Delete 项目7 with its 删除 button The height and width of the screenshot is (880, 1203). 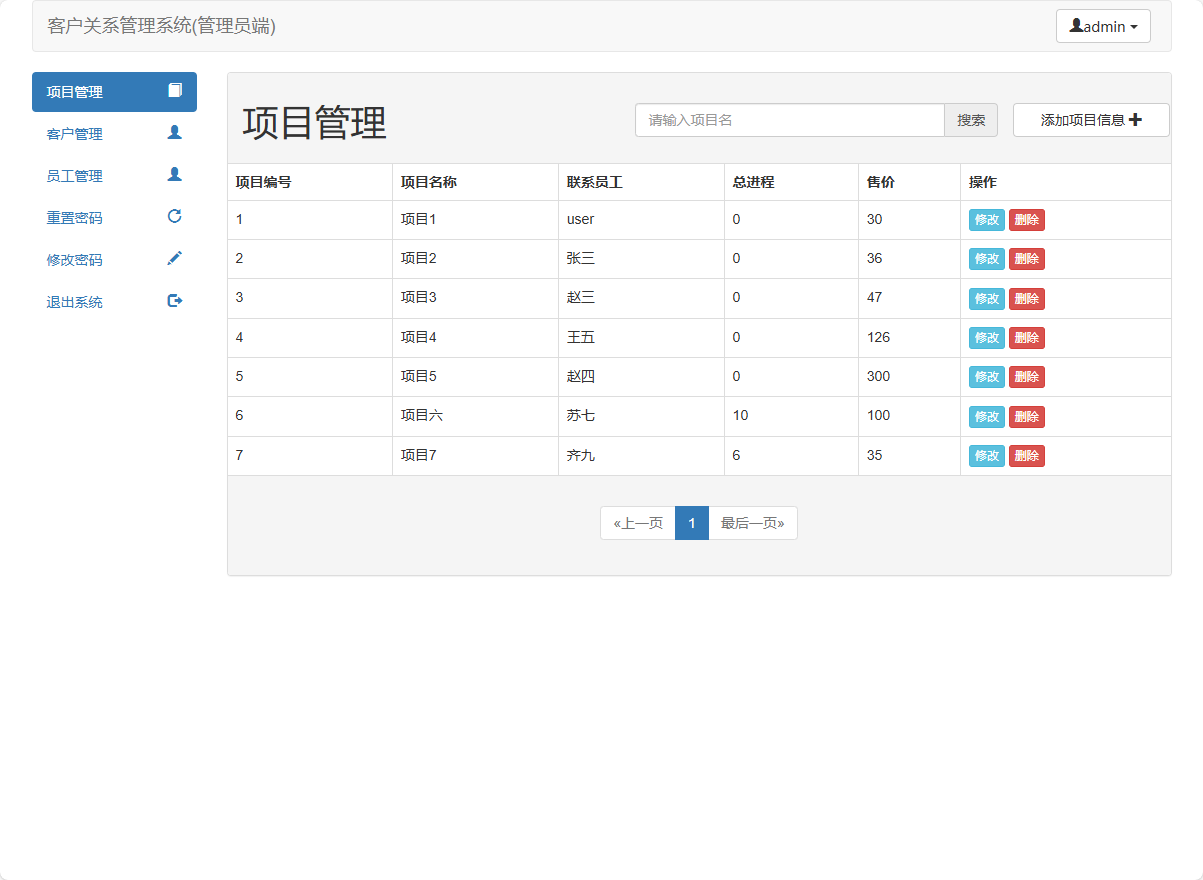pyautogui.click(x=1027, y=455)
